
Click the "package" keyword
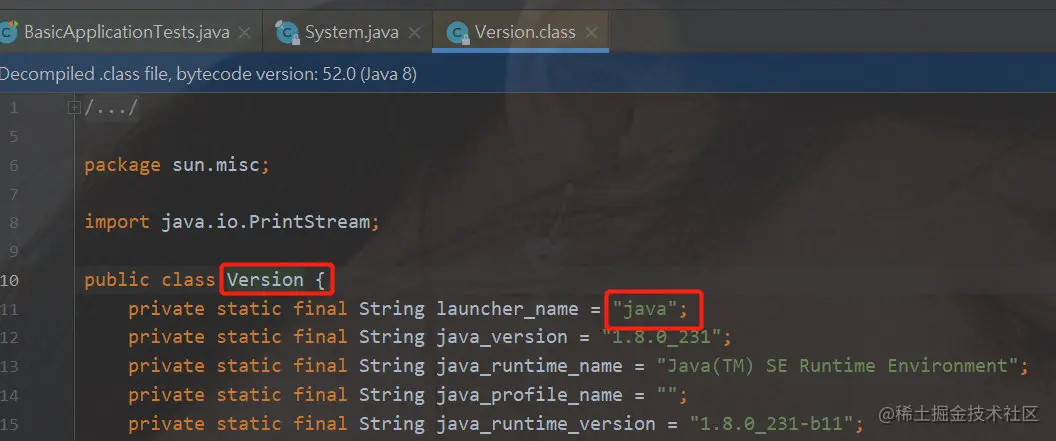pyautogui.click(x=123, y=166)
